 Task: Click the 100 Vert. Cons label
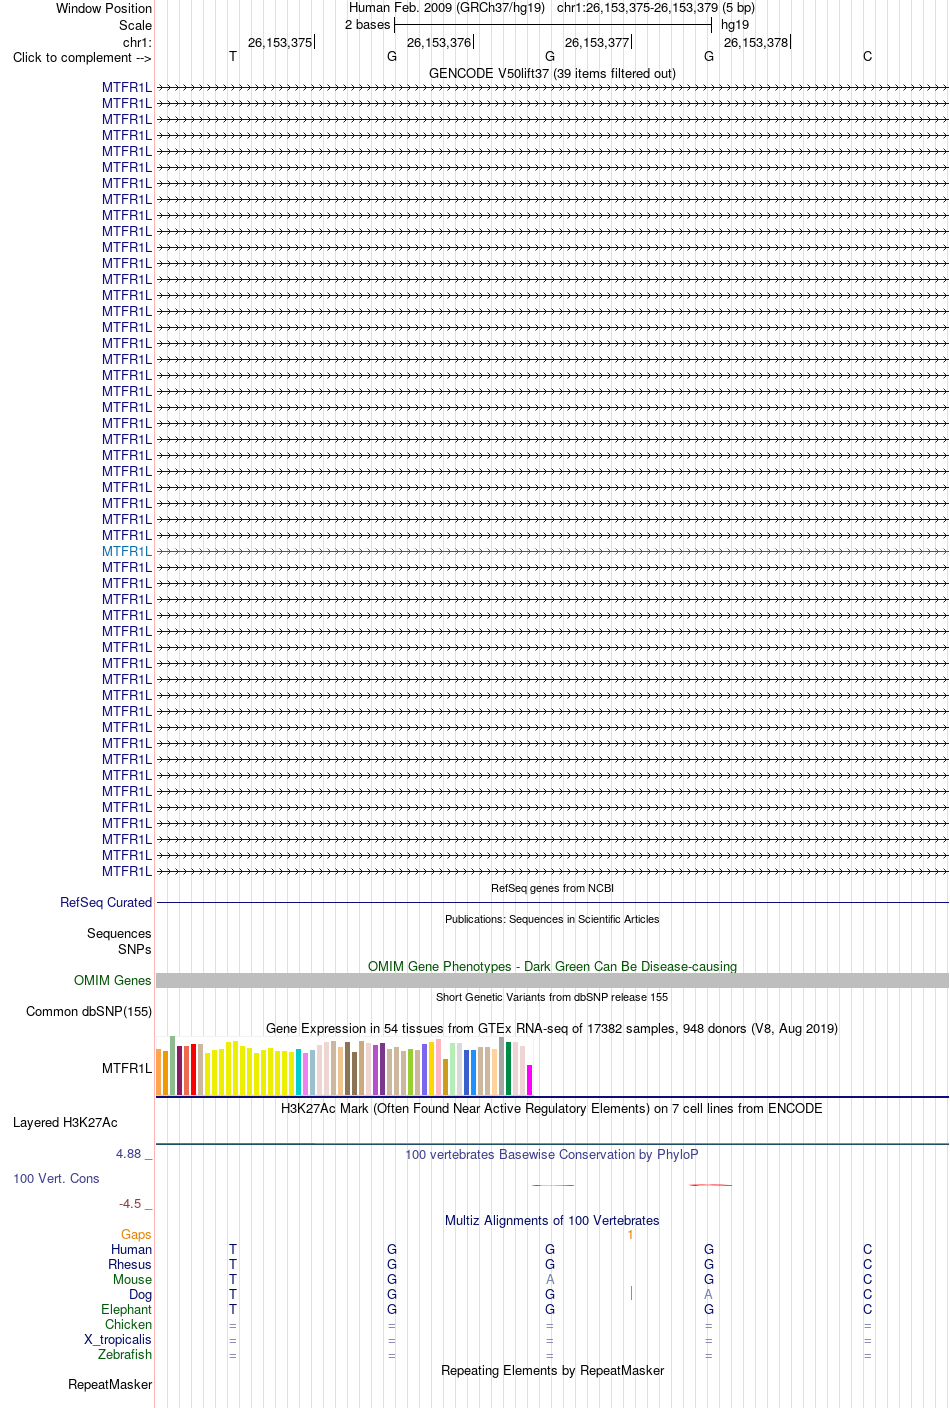click(56, 1178)
